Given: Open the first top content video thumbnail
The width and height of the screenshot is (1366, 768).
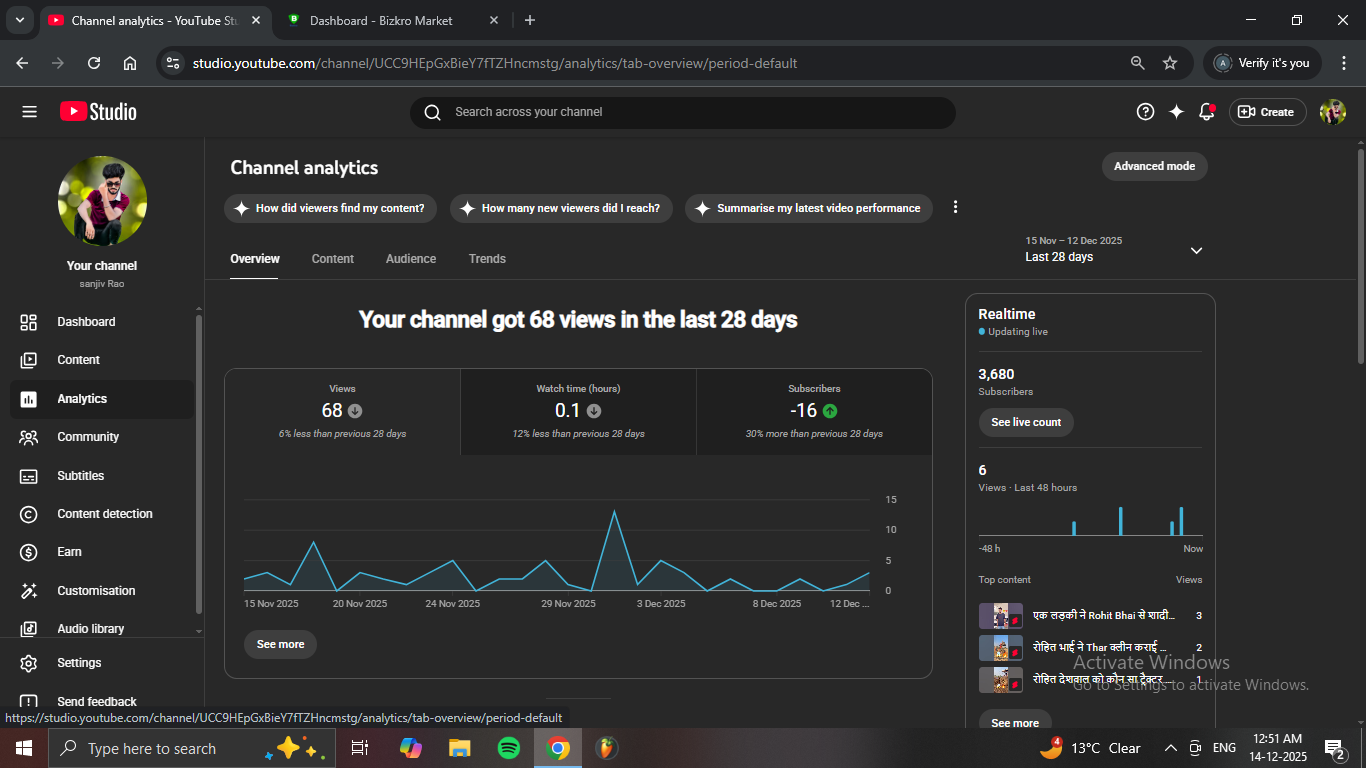Looking at the screenshot, I should click(x=1000, y=616).
